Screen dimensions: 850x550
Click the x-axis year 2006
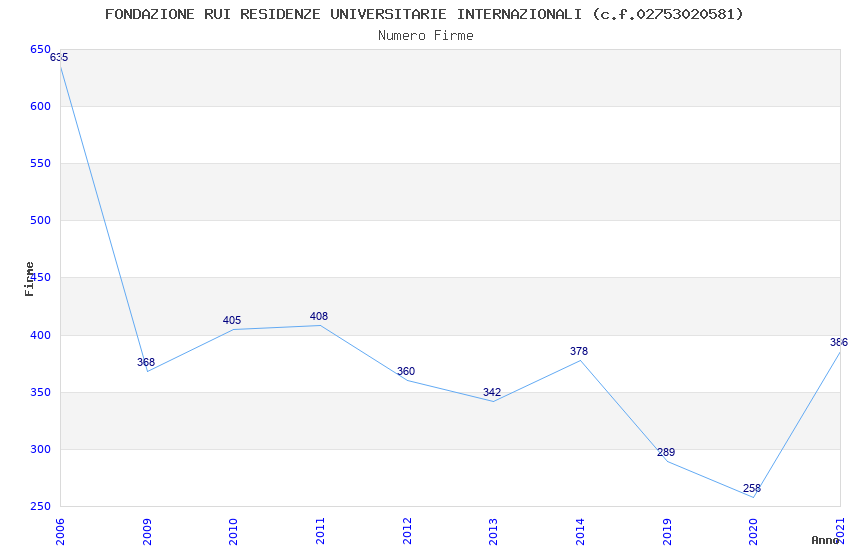(60, 532)
